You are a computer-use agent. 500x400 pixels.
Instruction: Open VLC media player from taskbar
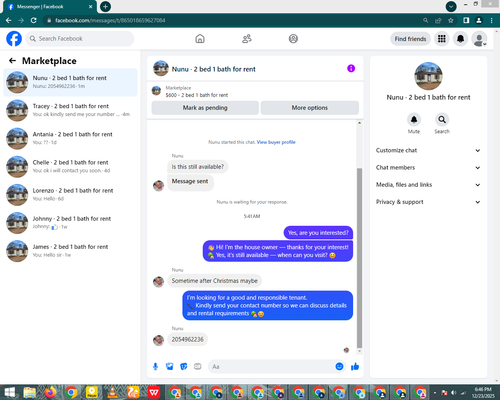tap(112, 392)
